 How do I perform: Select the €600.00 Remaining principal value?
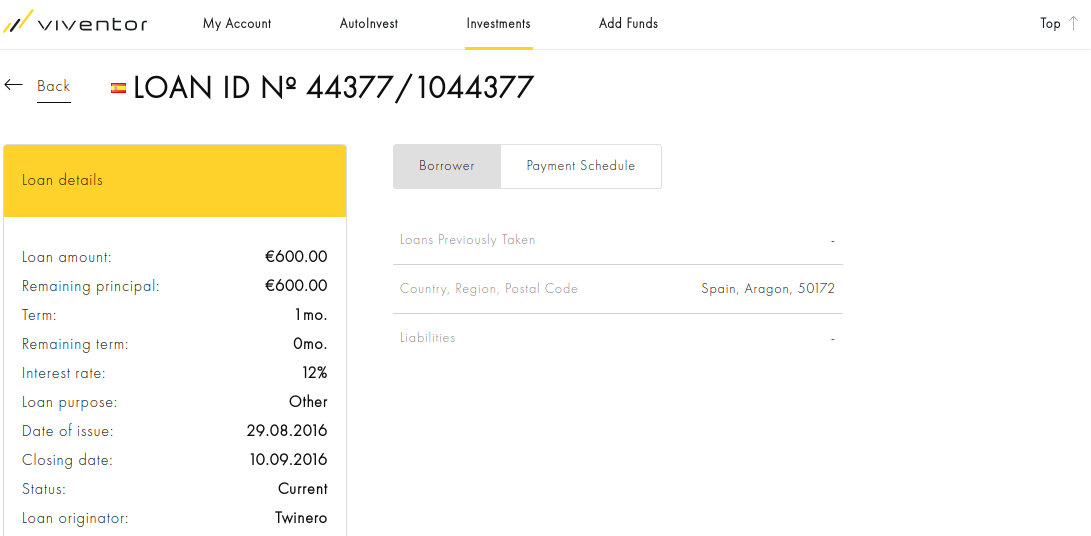pyautogui.click(x=296, y=286)
